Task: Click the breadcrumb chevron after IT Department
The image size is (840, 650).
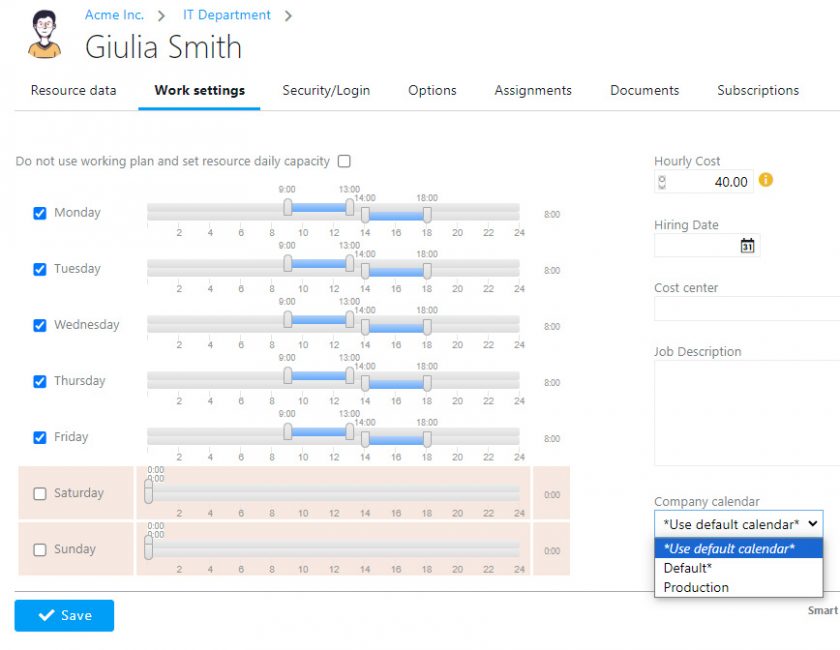Action: point(288,15)
